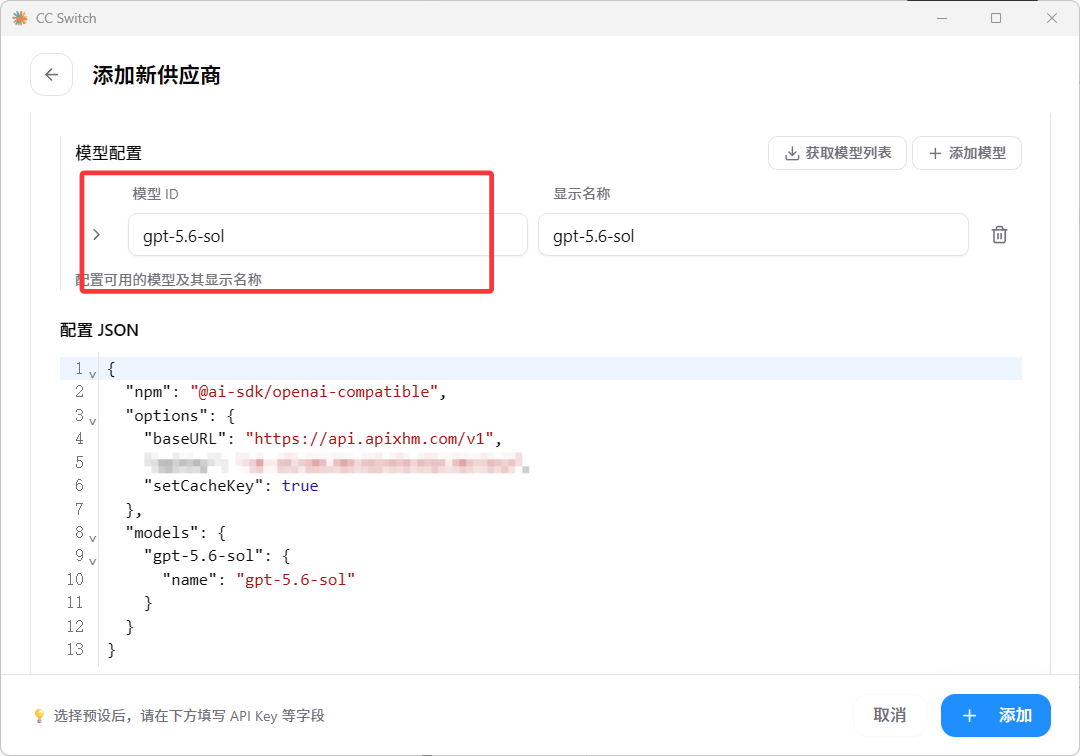Click the CC Switch app icon
1080x756 pixels.
tap(20, 19)
